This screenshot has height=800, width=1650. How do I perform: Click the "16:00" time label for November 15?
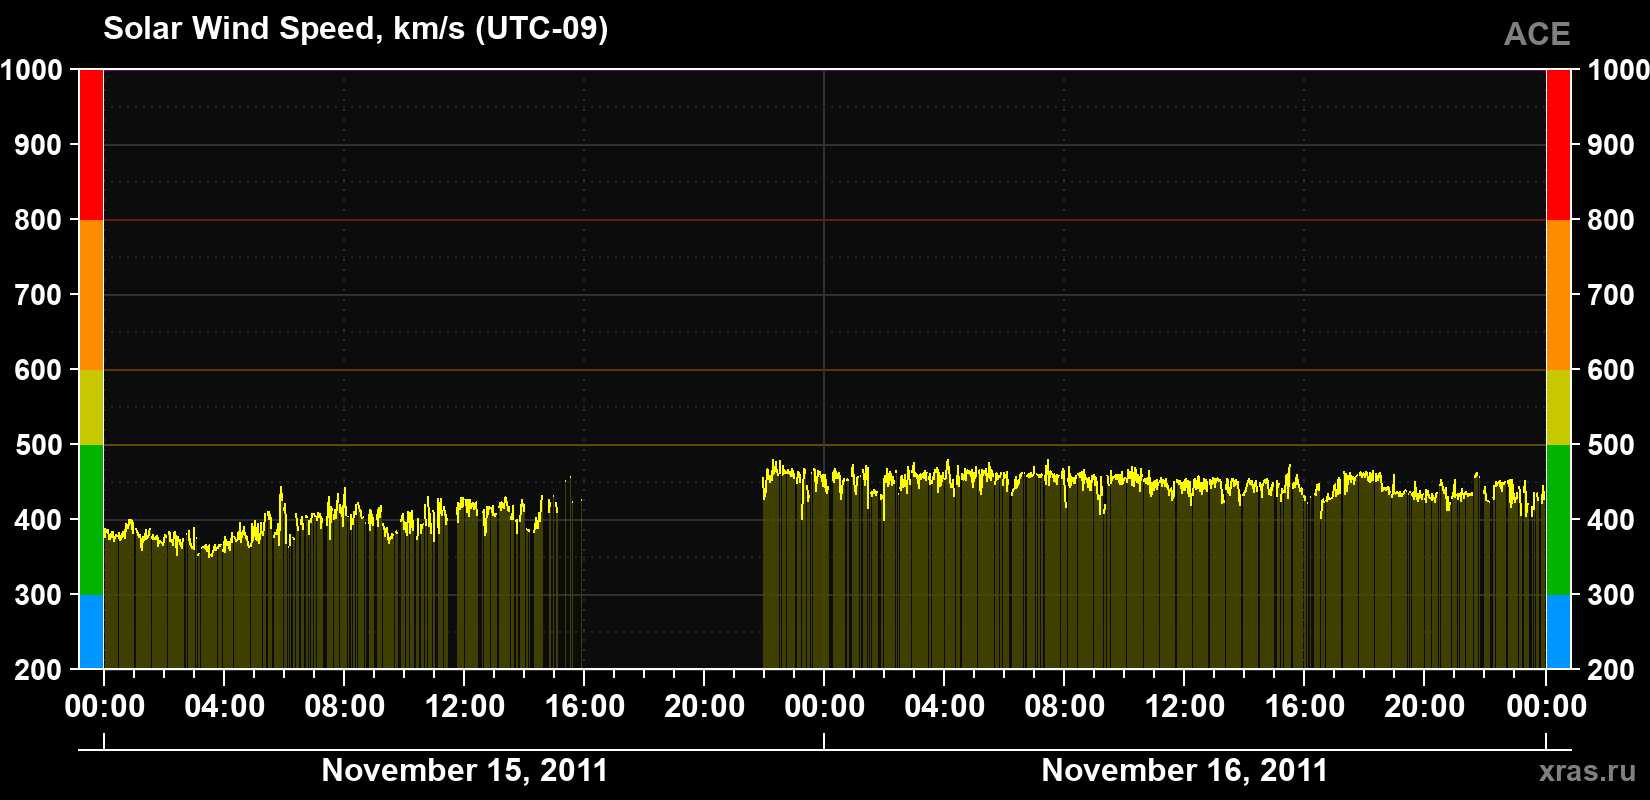pos(585,706)
